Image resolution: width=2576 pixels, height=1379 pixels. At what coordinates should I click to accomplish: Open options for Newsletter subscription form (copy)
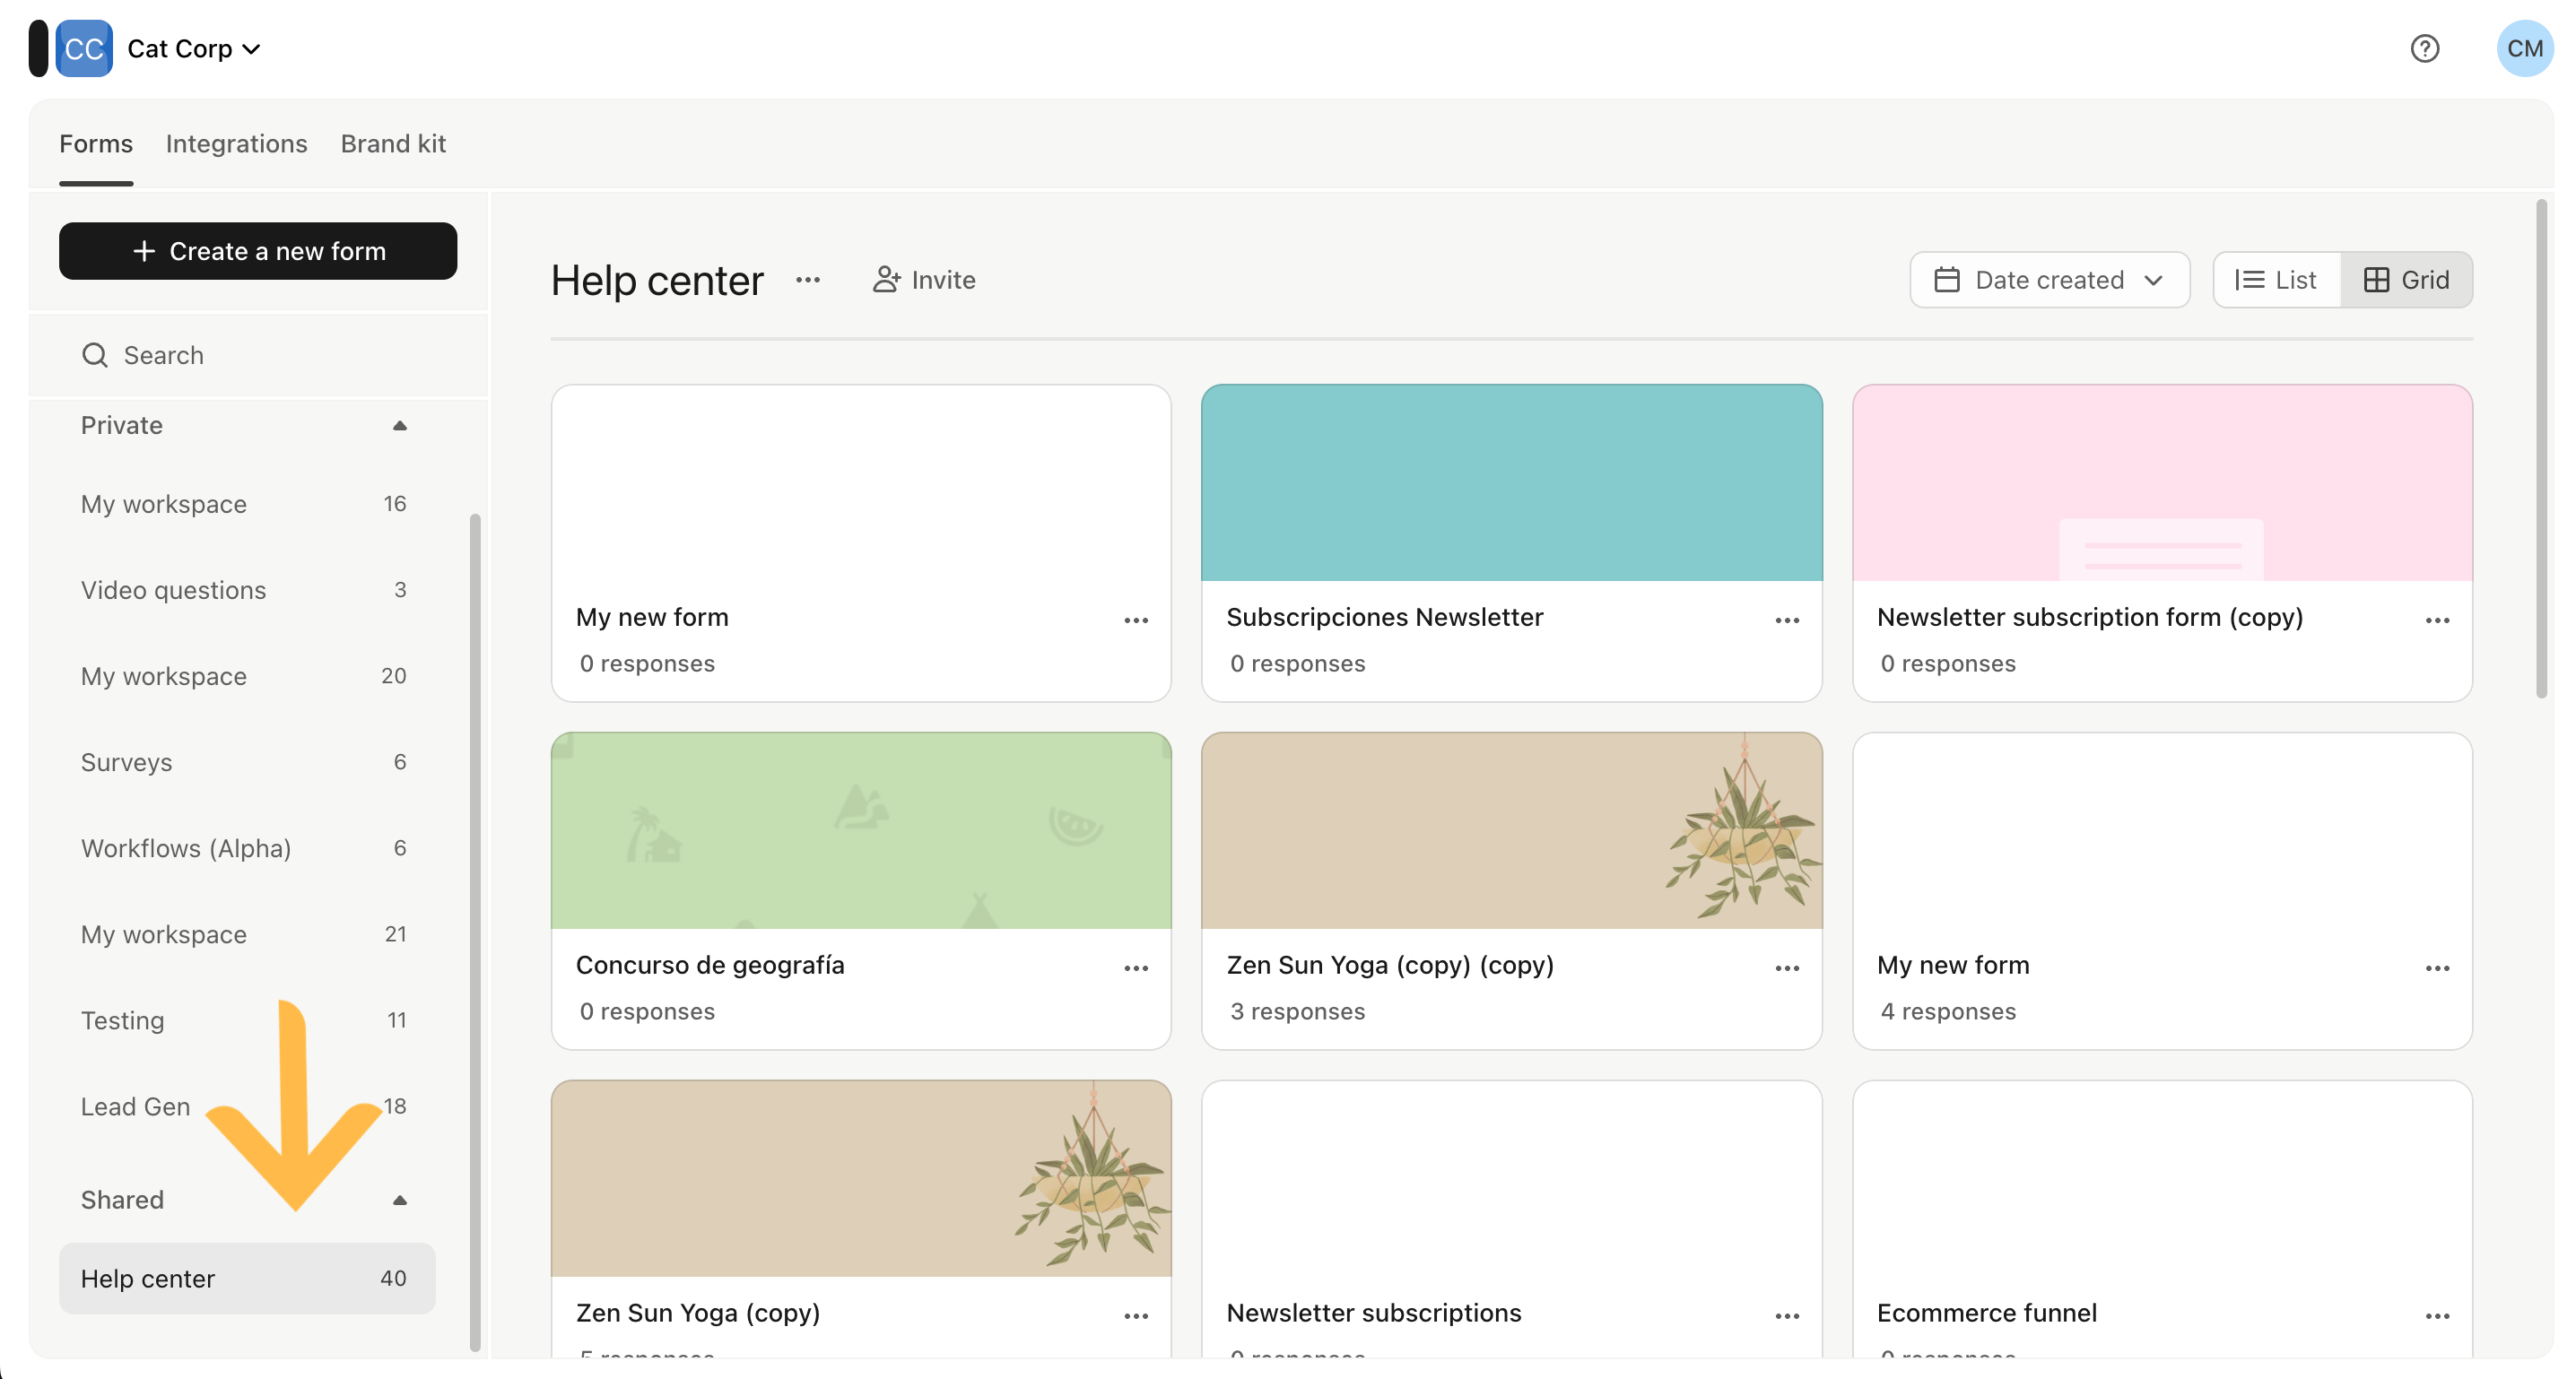(x=2437, y=620)
